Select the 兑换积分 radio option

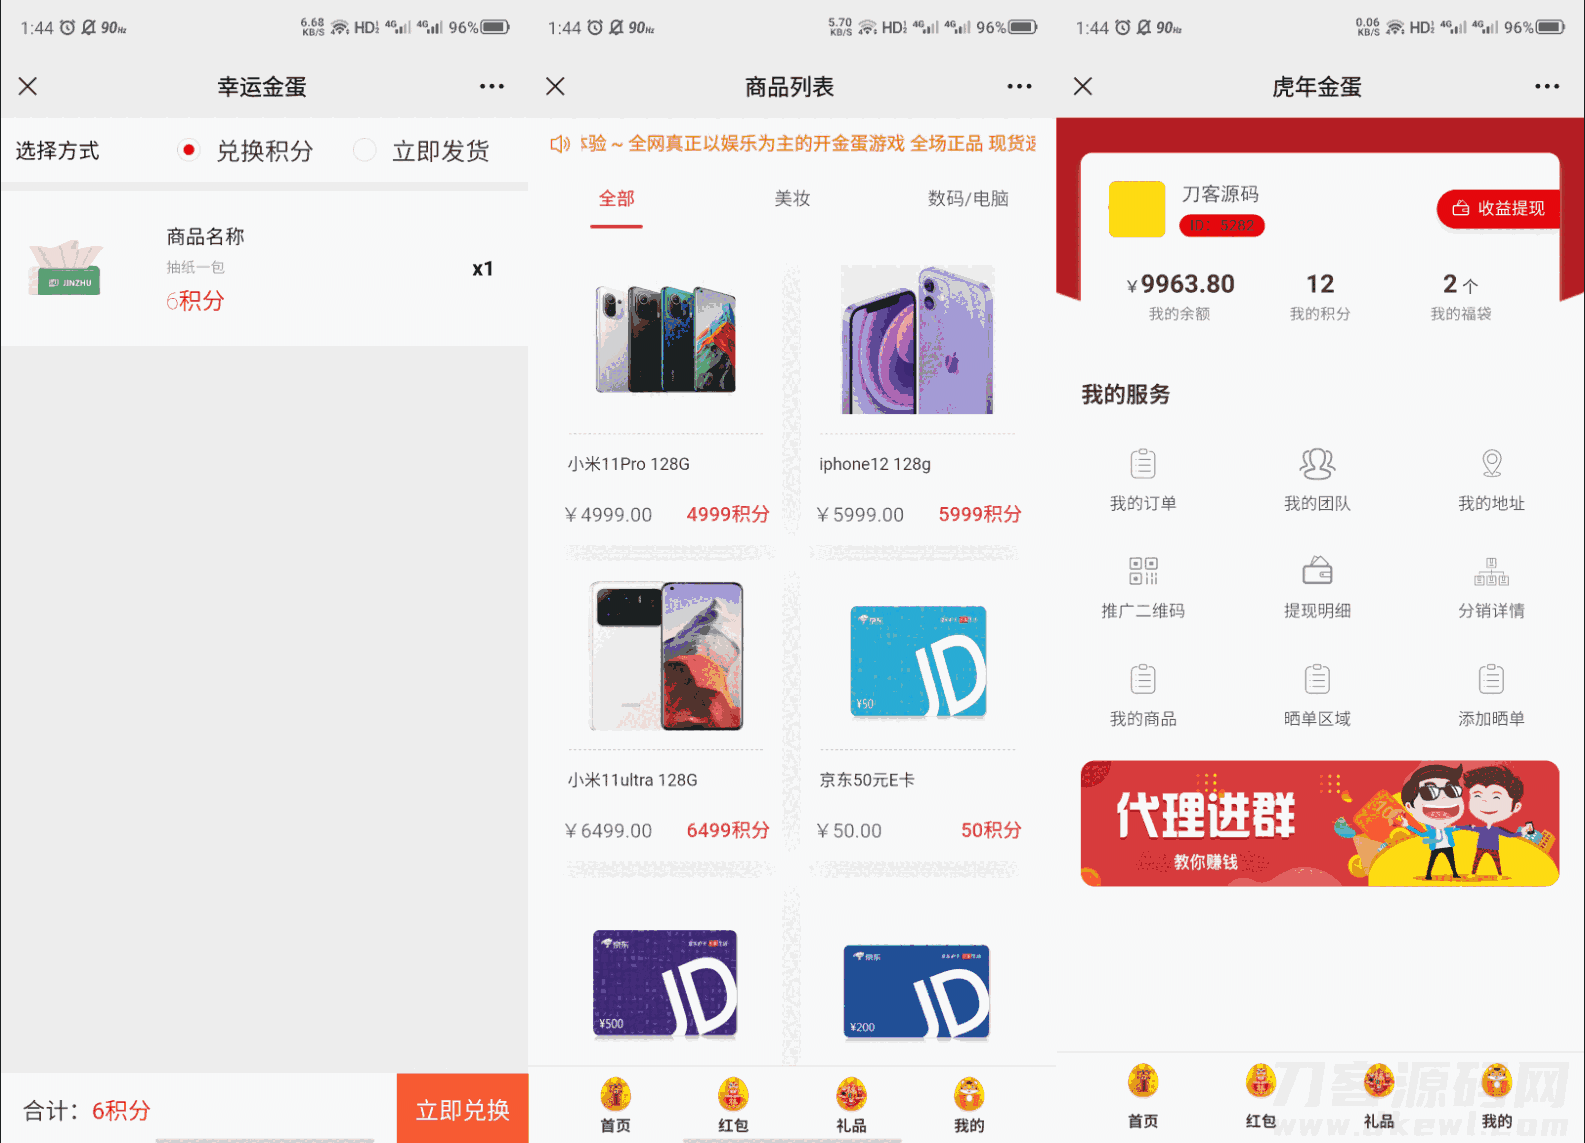[x=188, y=150]
